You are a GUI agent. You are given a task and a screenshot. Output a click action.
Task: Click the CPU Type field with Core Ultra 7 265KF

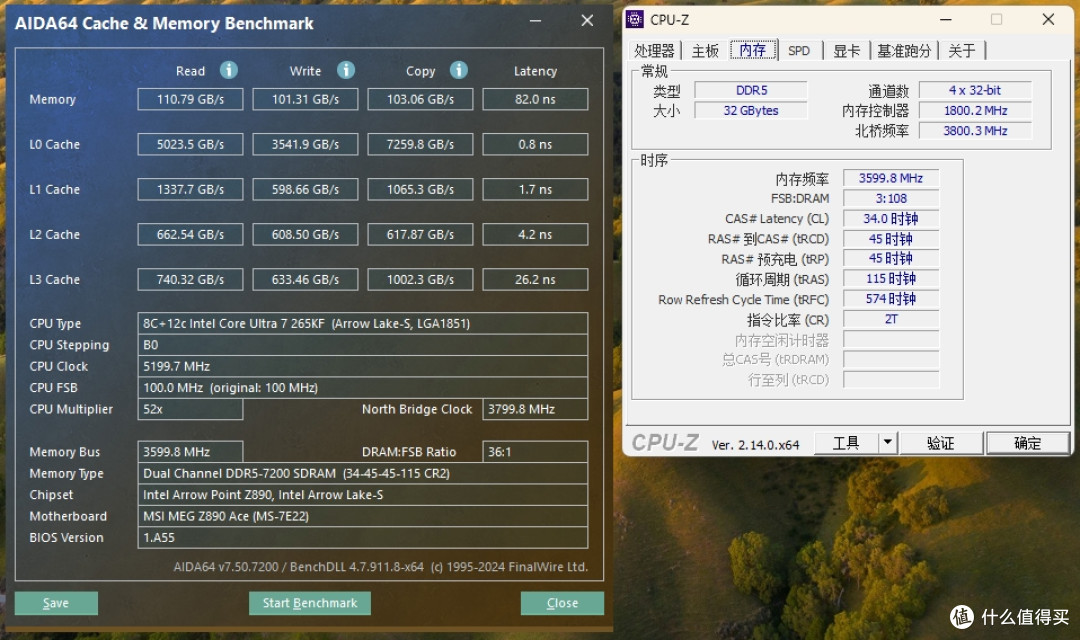tap(363, 323)
